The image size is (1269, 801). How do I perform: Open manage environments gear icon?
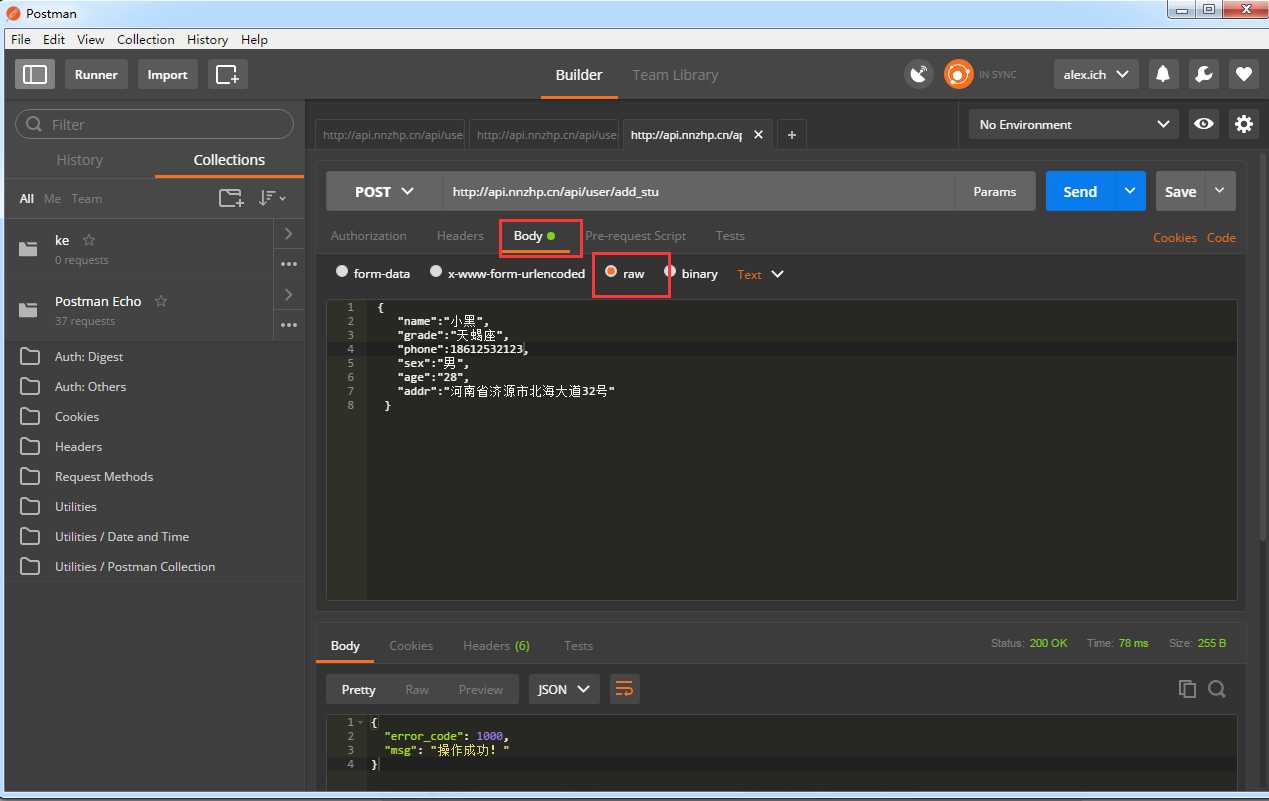tap(1244, 124)
